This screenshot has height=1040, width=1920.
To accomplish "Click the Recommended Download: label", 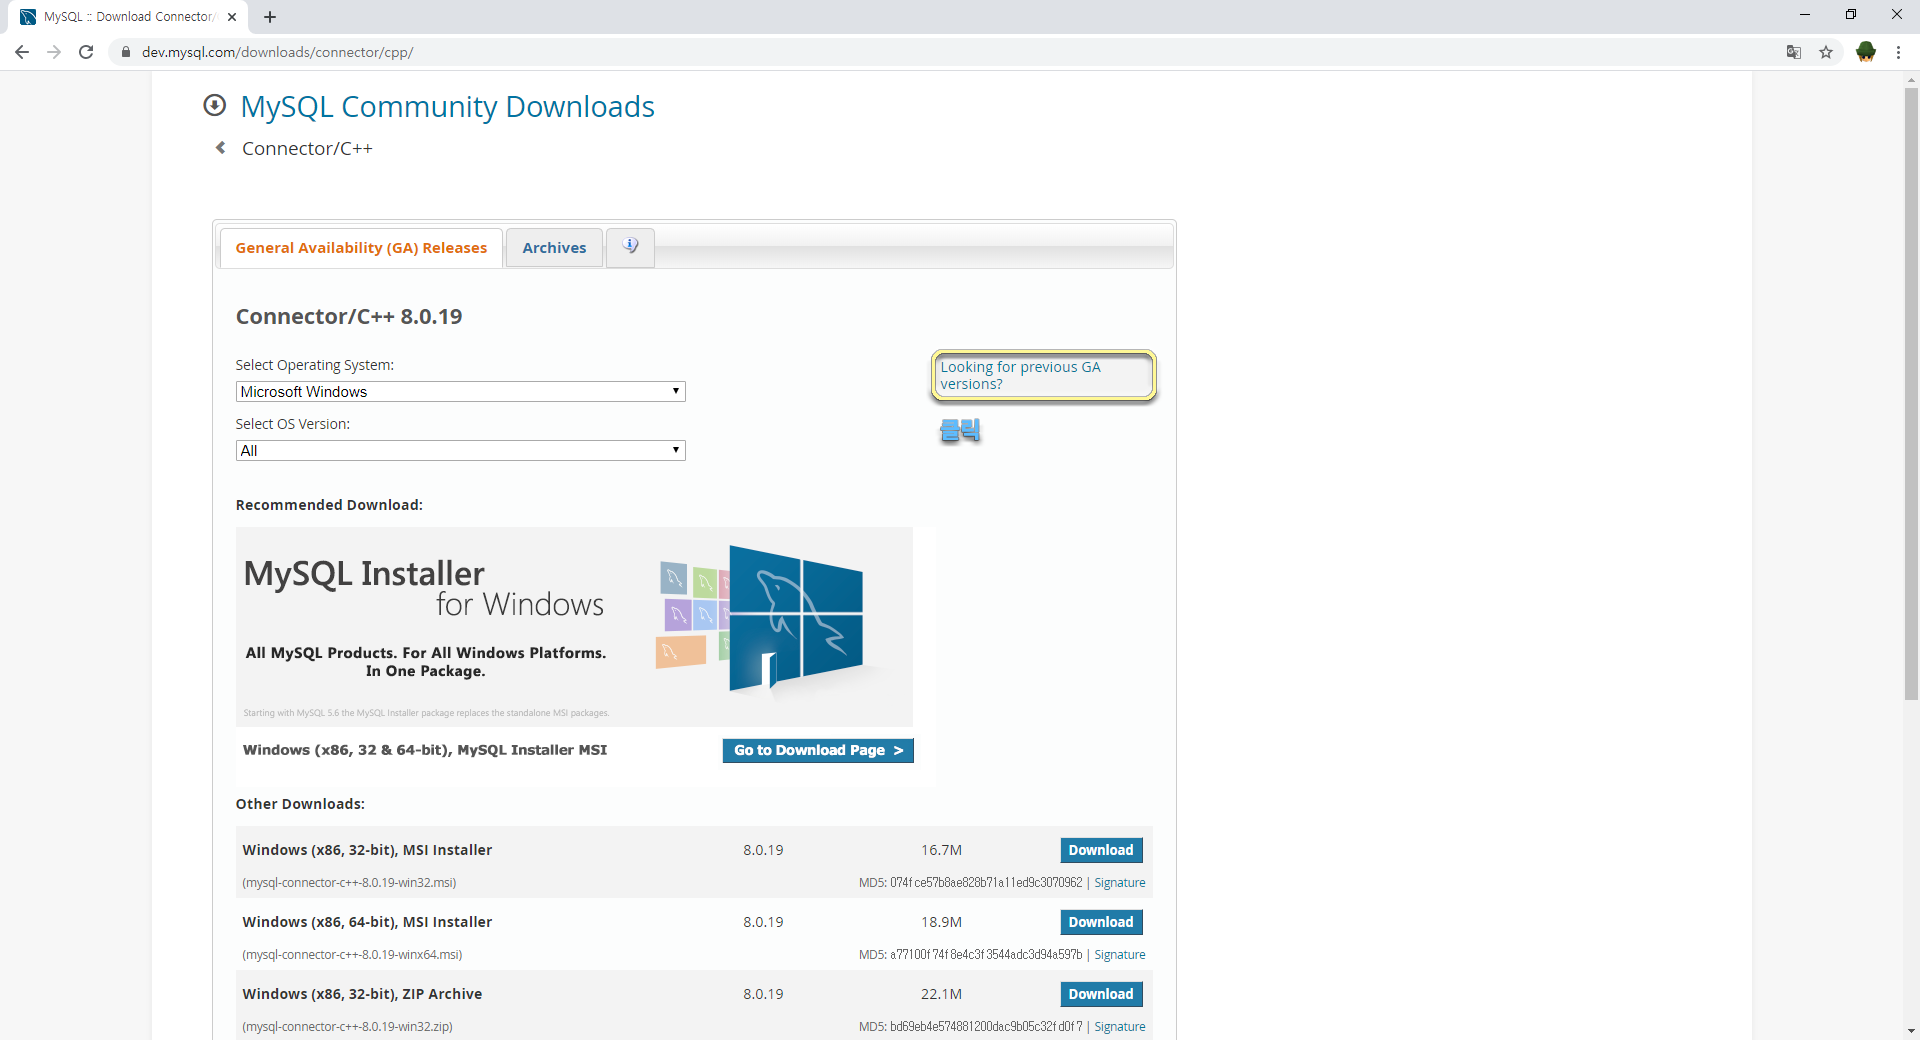I will (329, 505).
